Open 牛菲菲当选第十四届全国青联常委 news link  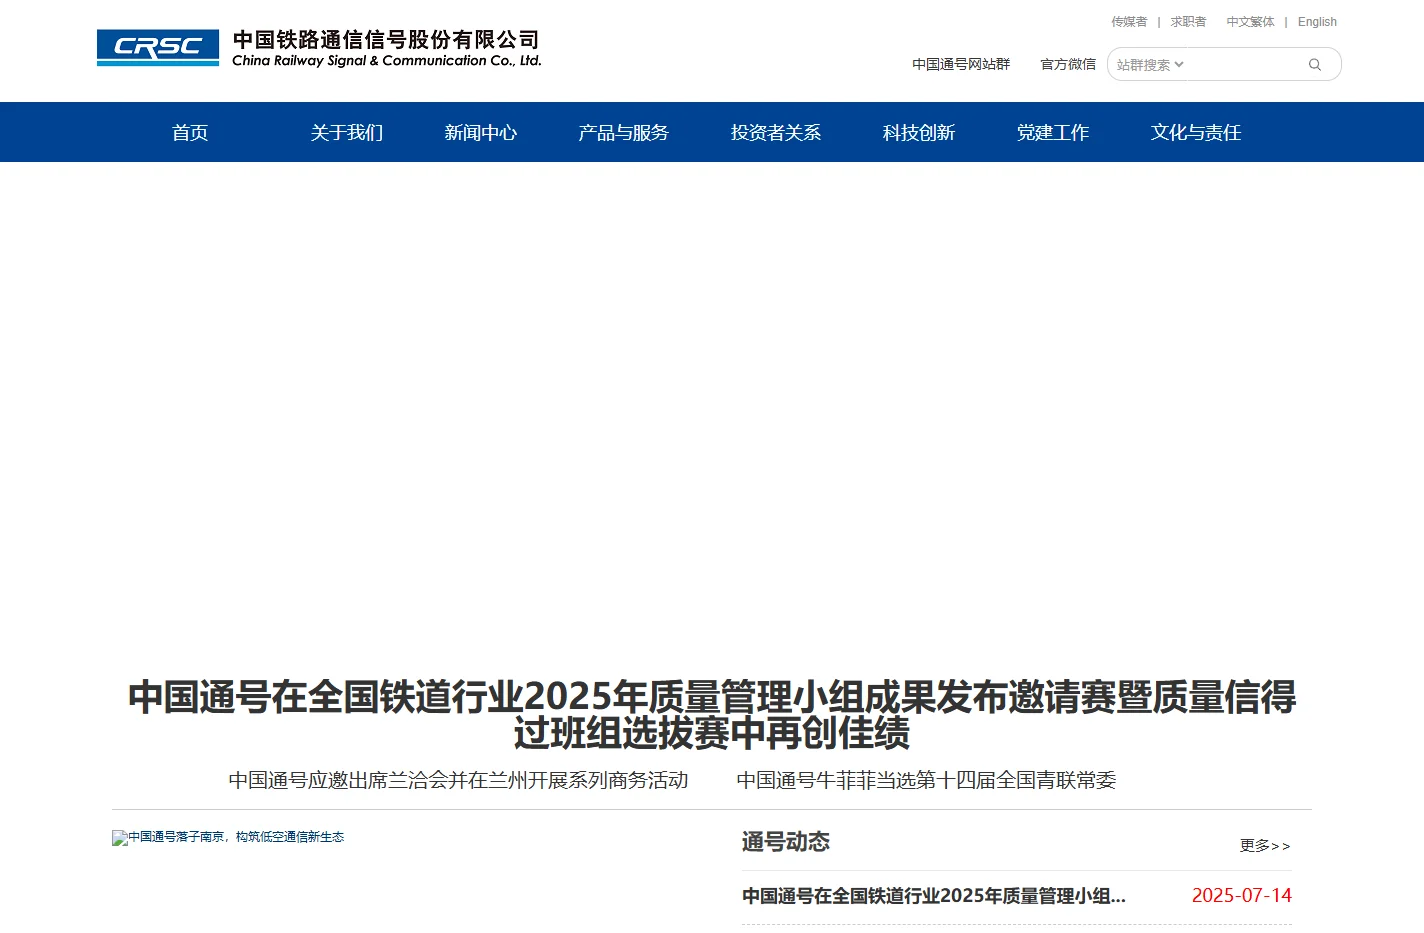click(926, 780)
